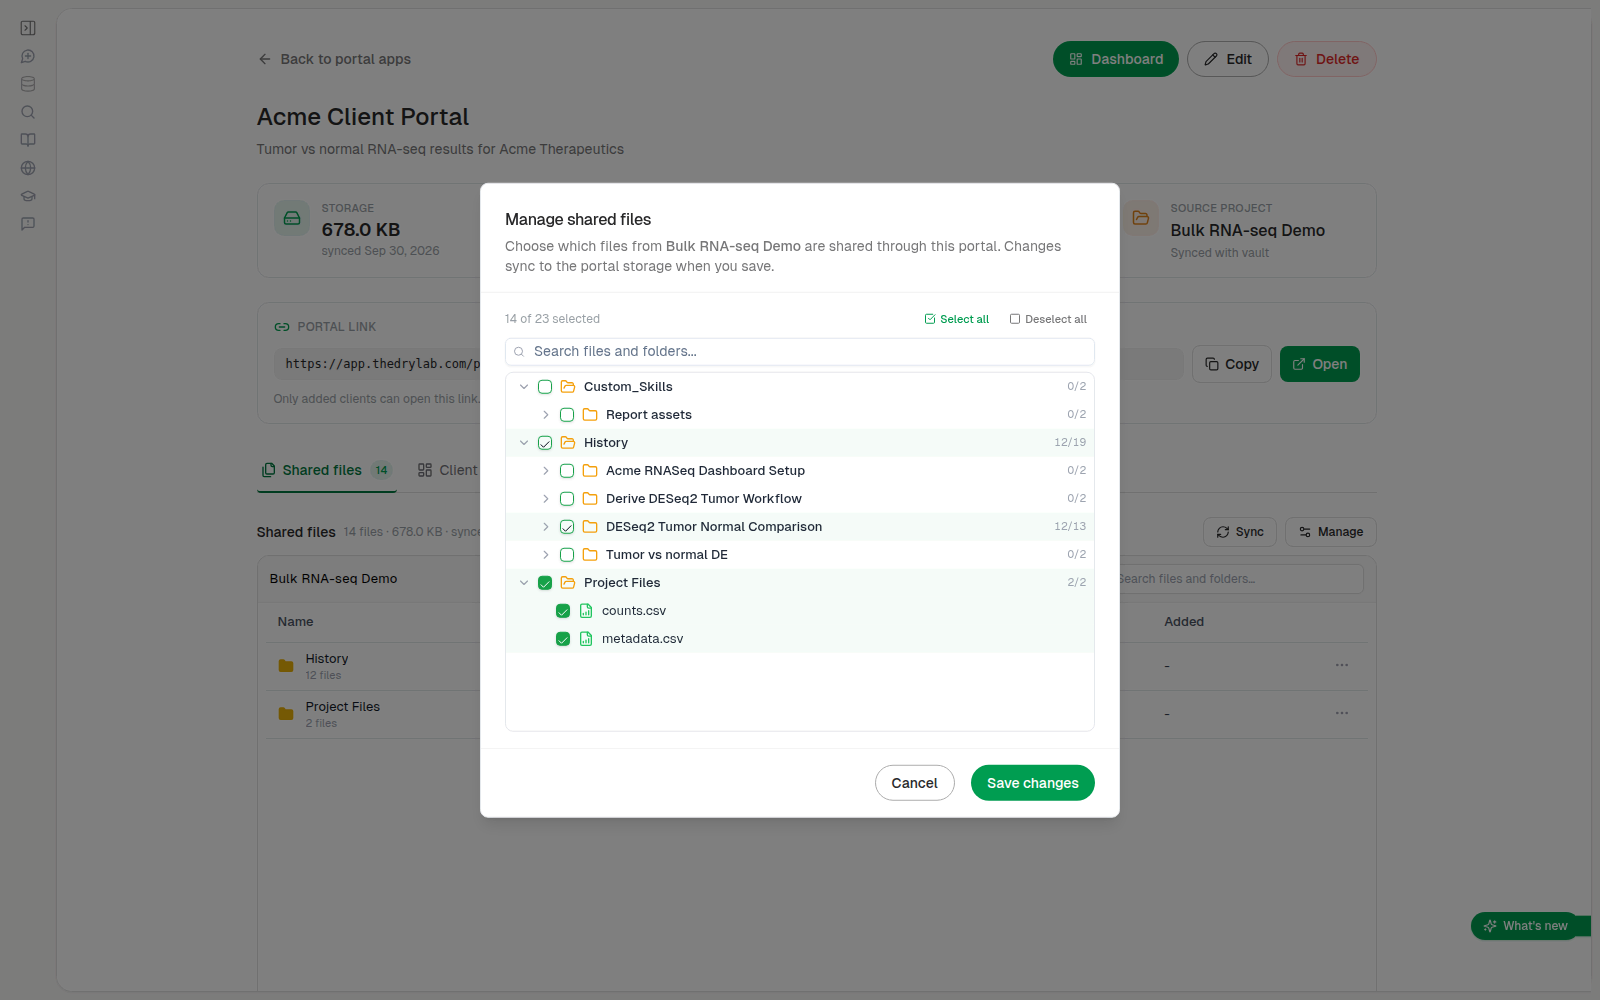Click the metadata.csv file icon
The image size is (1600, 1000).
tap(586, 639)
